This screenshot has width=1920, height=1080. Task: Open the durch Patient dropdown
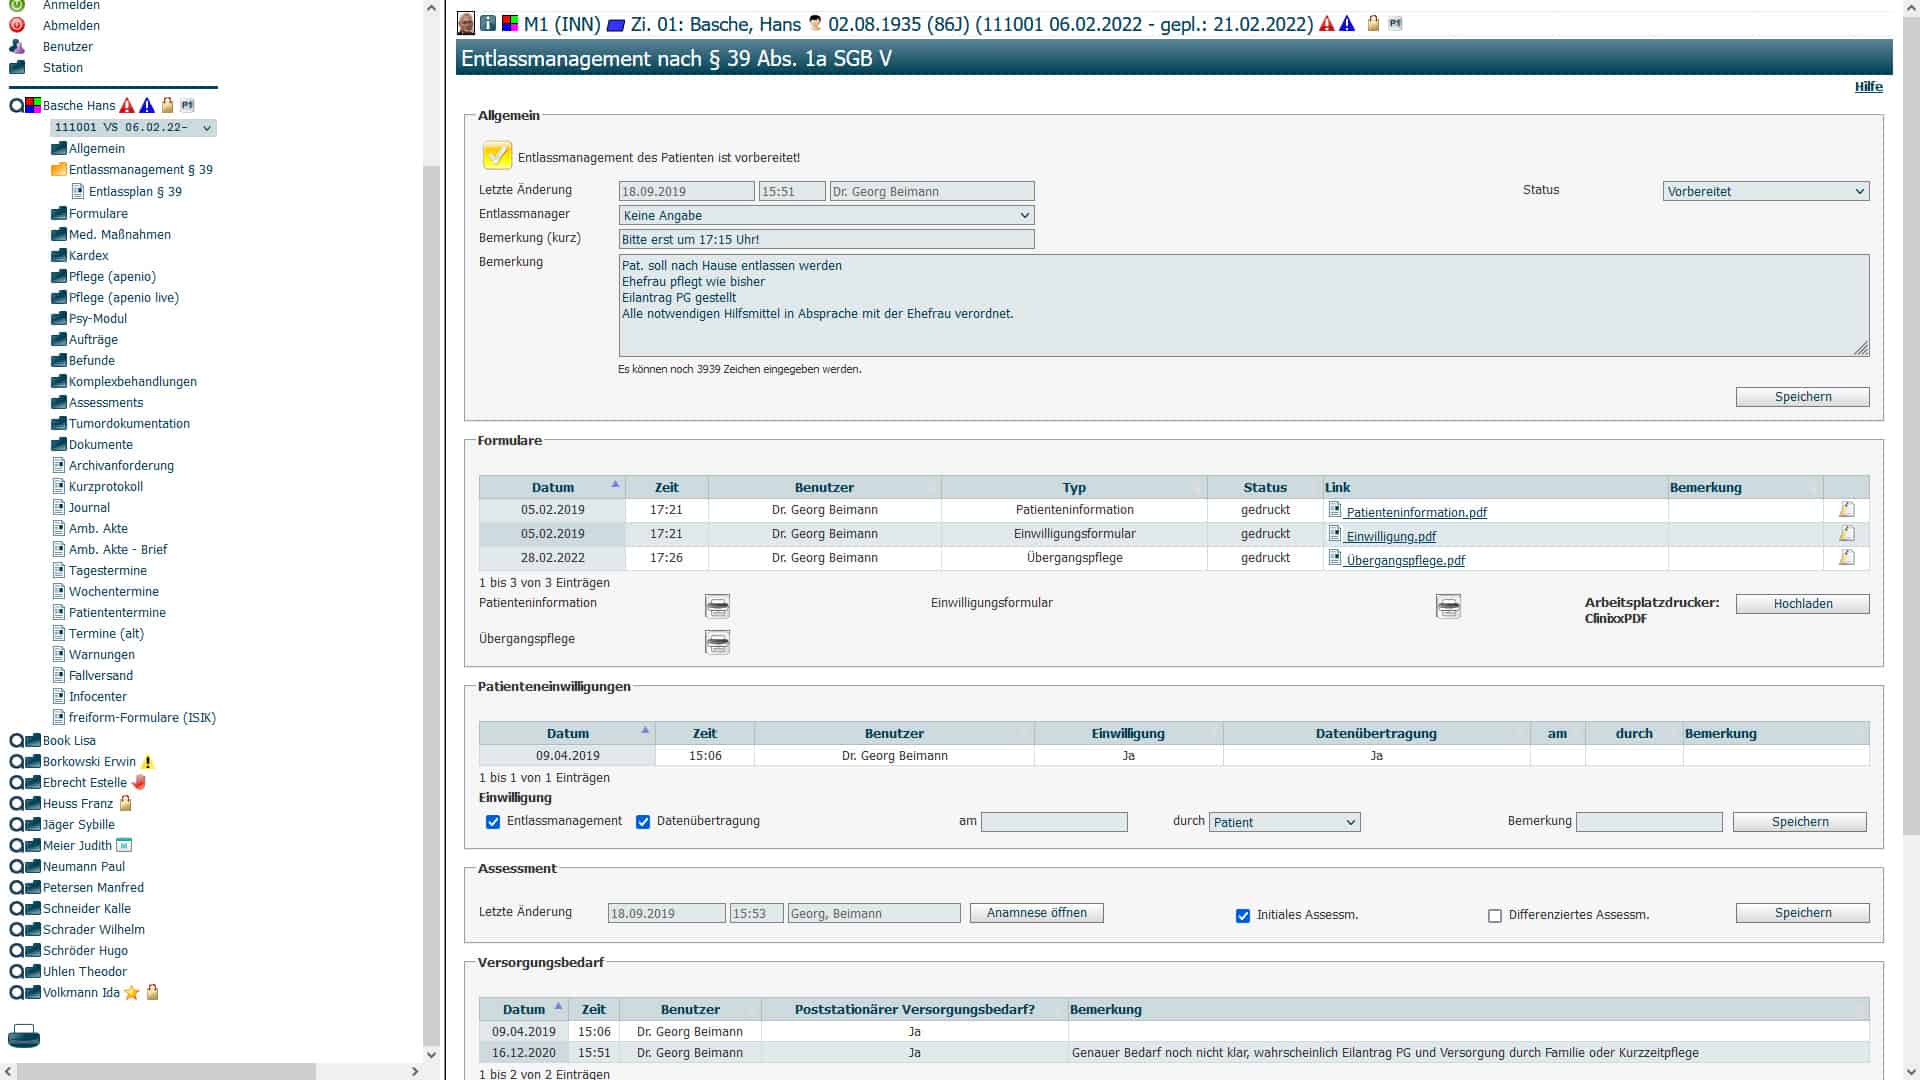point(1284,822)
